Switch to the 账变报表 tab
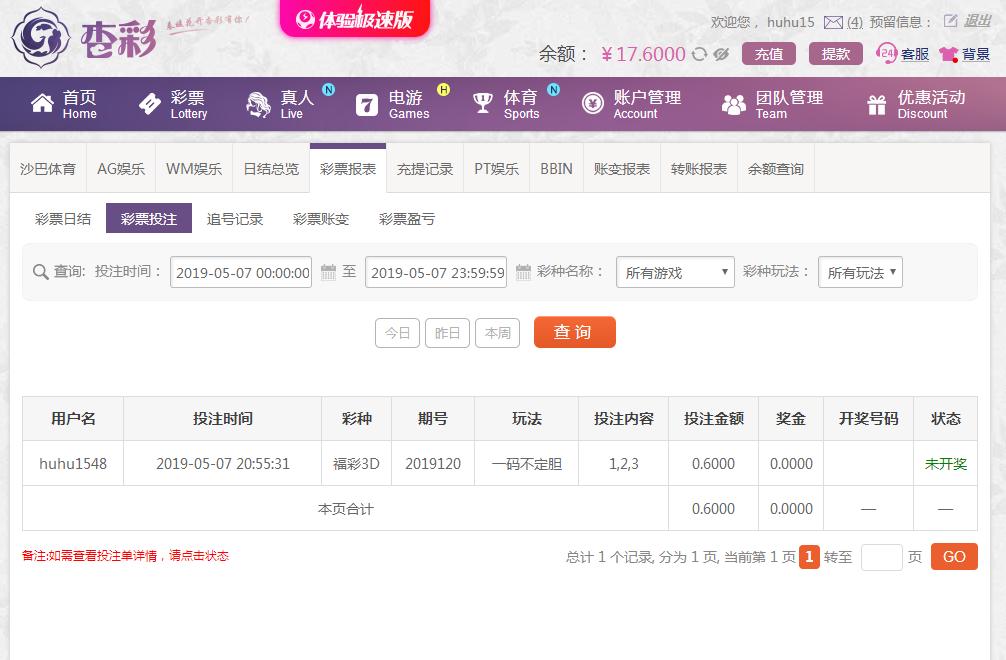Image resolution: width=1006 pixels, height=660 pixels. [x=622, y=169]
